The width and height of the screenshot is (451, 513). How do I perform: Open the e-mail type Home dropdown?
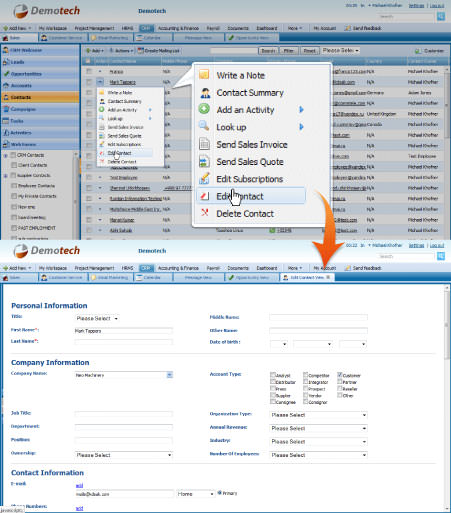[x=195, y=494]
